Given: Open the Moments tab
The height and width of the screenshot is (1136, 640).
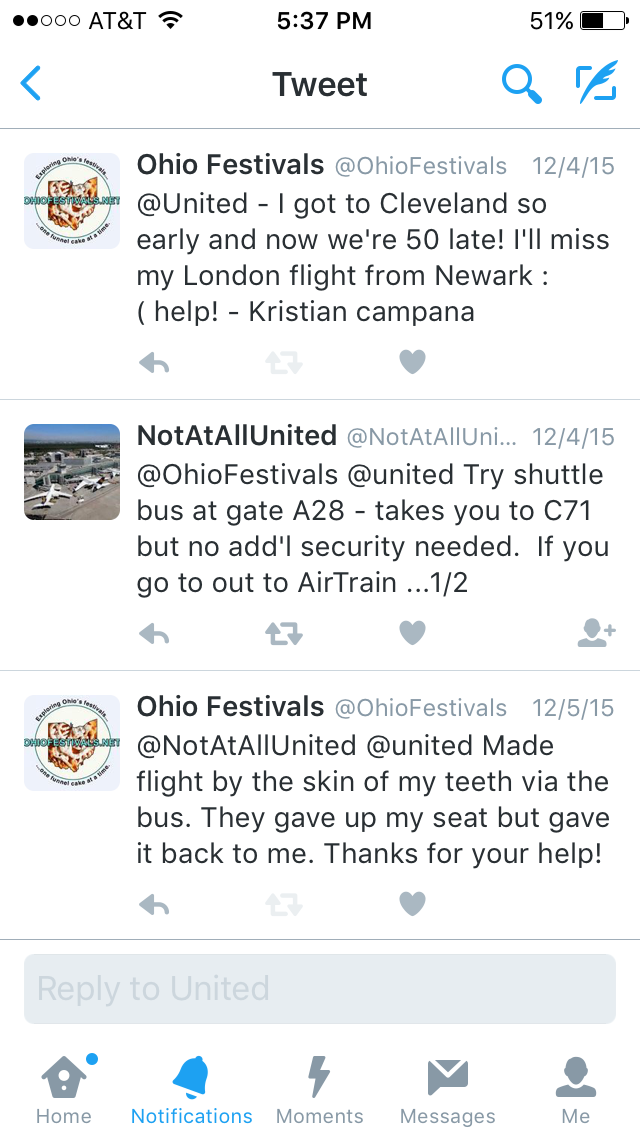Looking at the screenshot, I should pyautogui.click(x=319, y=1088).
